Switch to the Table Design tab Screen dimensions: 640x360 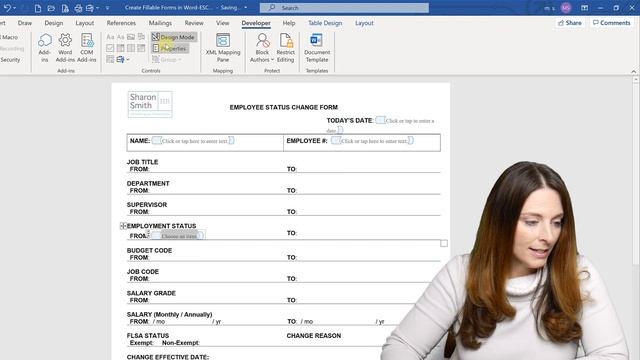coord(325,23)
